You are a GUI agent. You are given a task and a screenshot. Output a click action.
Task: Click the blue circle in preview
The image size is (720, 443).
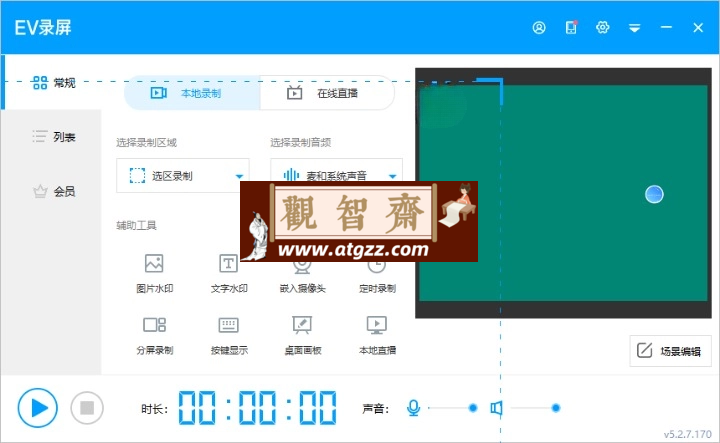point(654,194)
